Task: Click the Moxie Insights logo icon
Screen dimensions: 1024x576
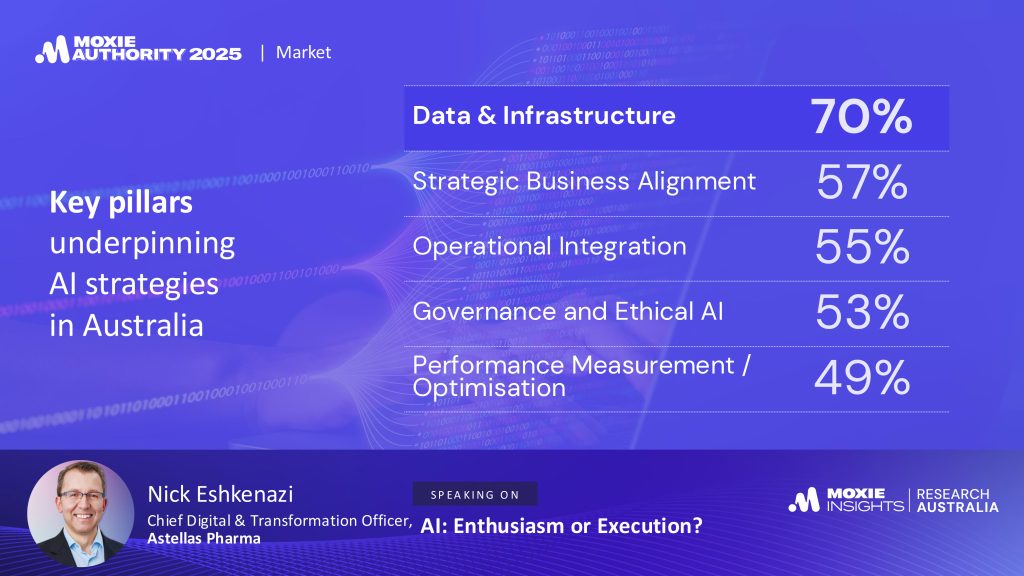Action: tap(804, 500)
